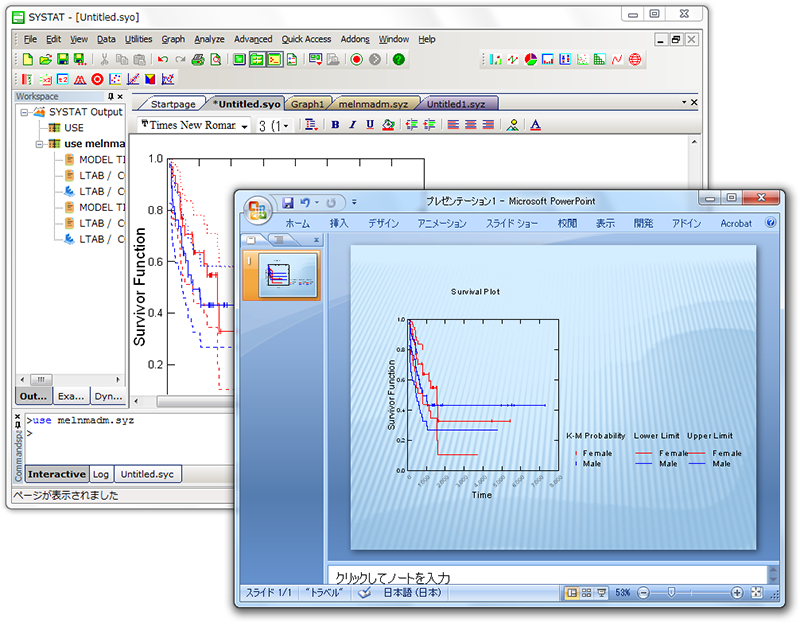
Task: Click the Undo icon in SYSTAT toolbar
Action: click(x=163, y=60)
